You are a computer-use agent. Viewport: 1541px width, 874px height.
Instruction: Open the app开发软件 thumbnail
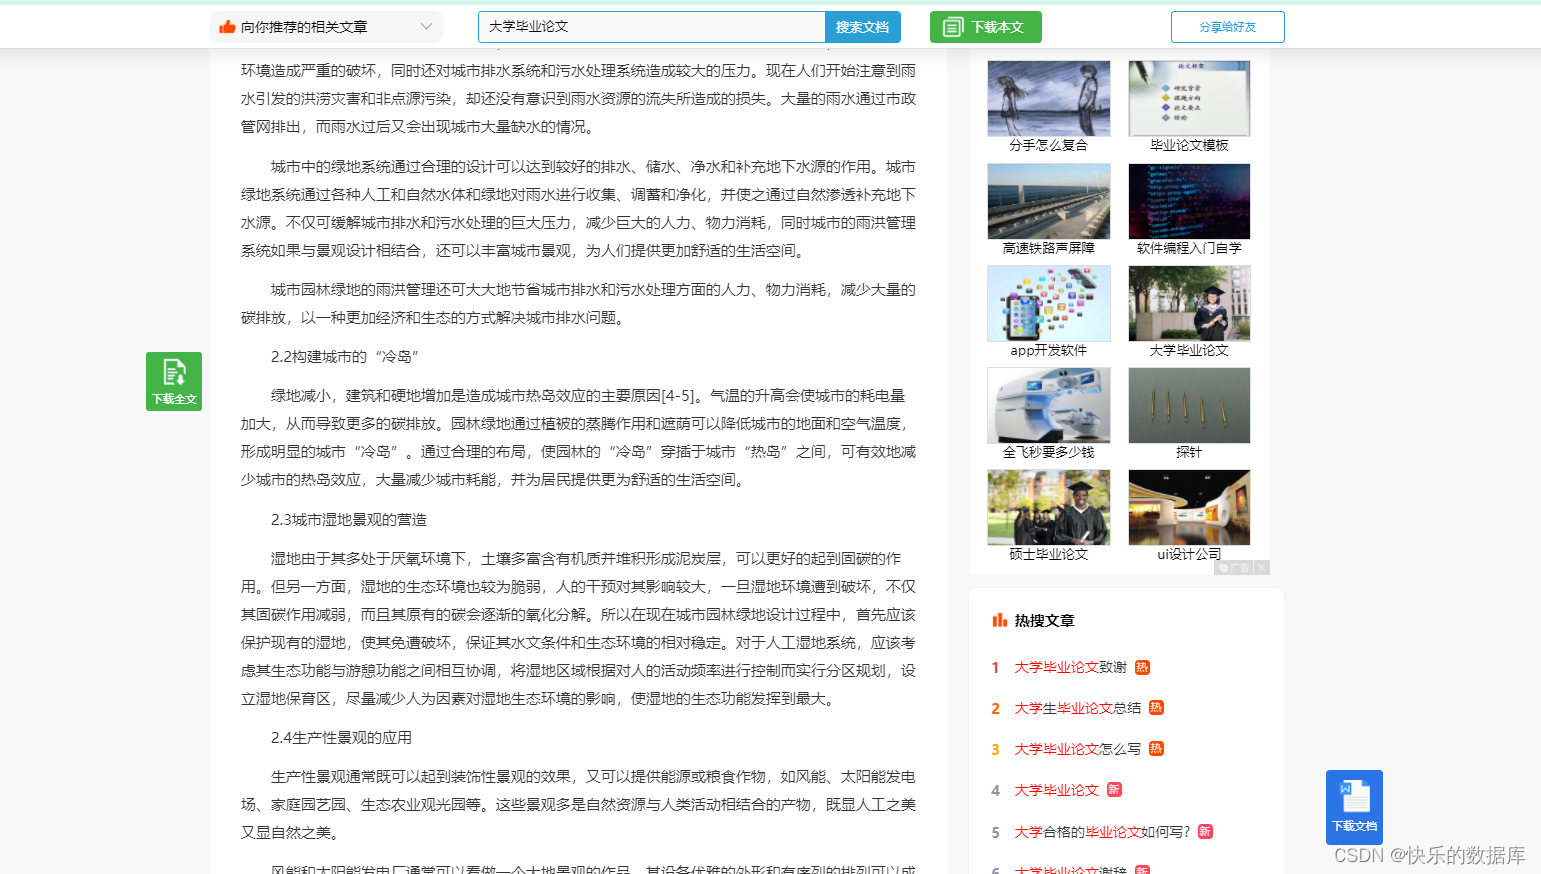pos(1048,302)
